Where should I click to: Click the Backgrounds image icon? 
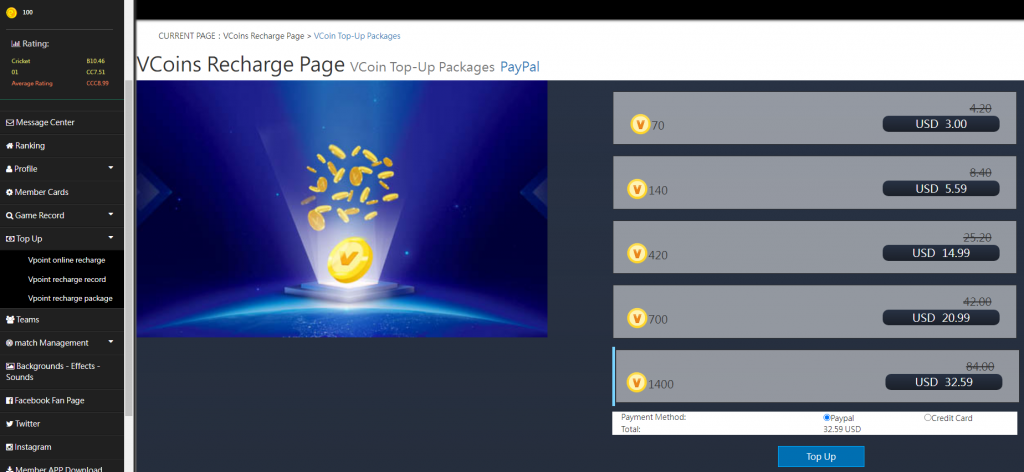10,366
